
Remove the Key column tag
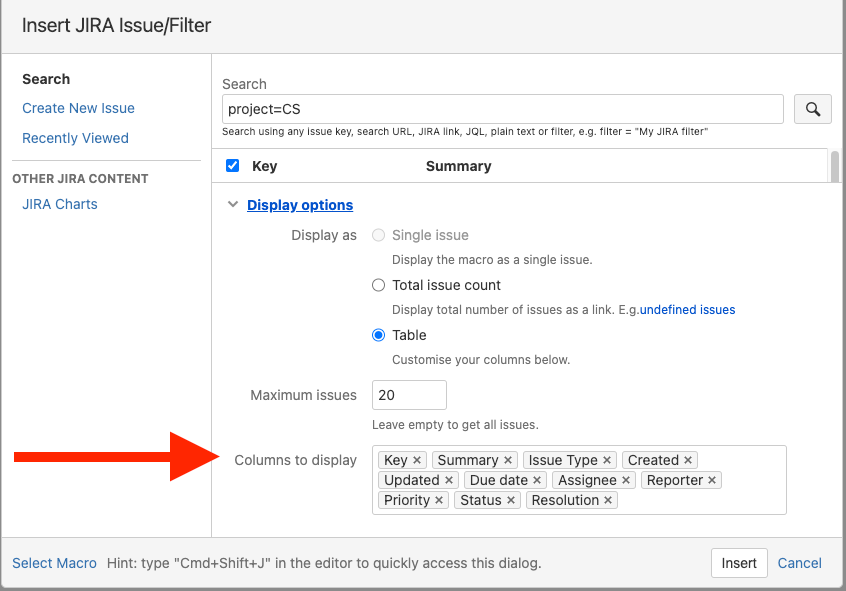(417, 460)
